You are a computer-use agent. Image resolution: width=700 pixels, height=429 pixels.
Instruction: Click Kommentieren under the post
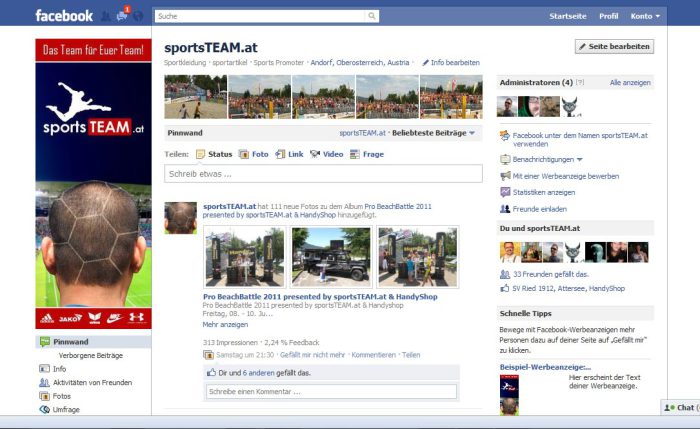[374, 355]
